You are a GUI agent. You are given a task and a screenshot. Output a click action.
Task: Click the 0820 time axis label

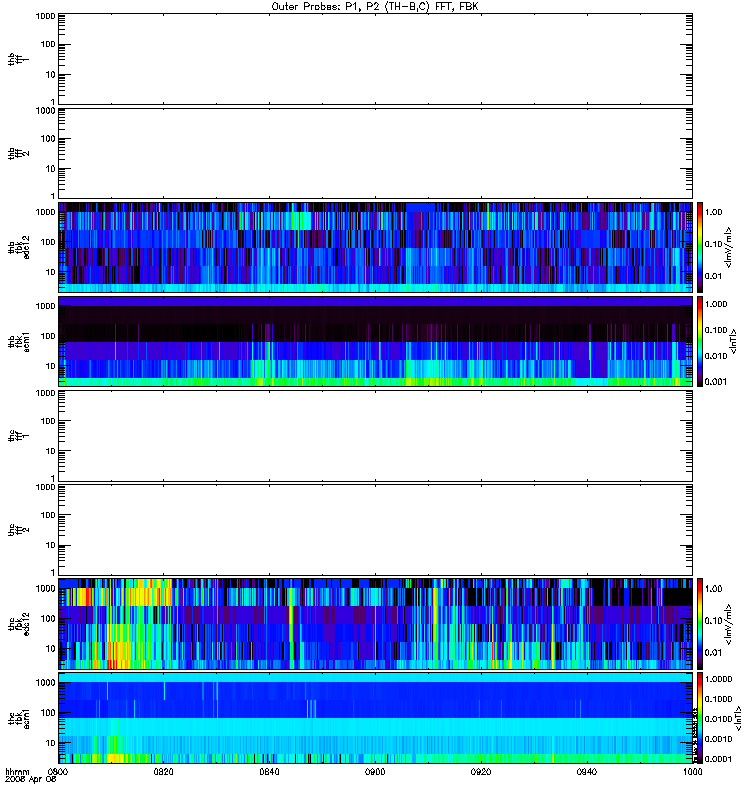[x=163, y=772]
